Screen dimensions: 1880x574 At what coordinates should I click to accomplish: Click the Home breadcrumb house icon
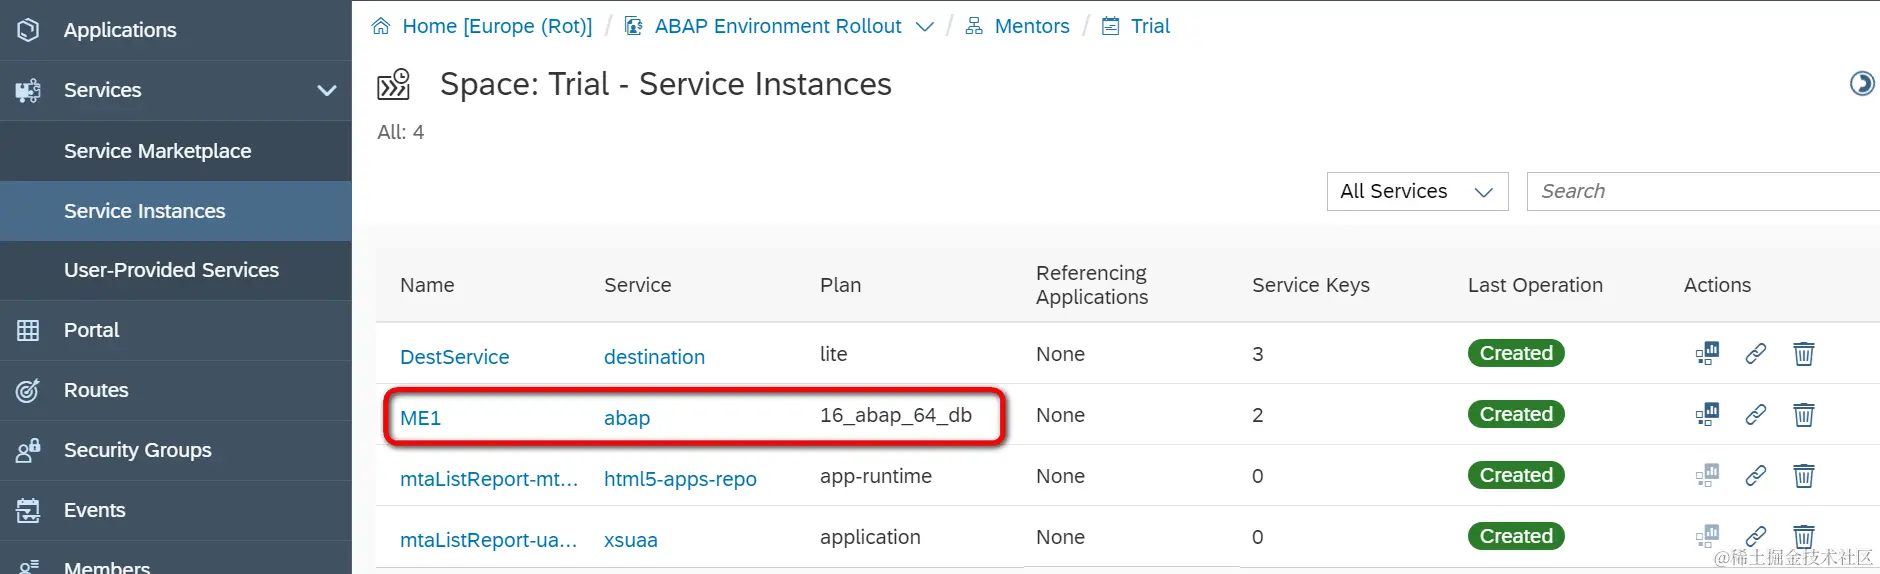click(381, 26)
